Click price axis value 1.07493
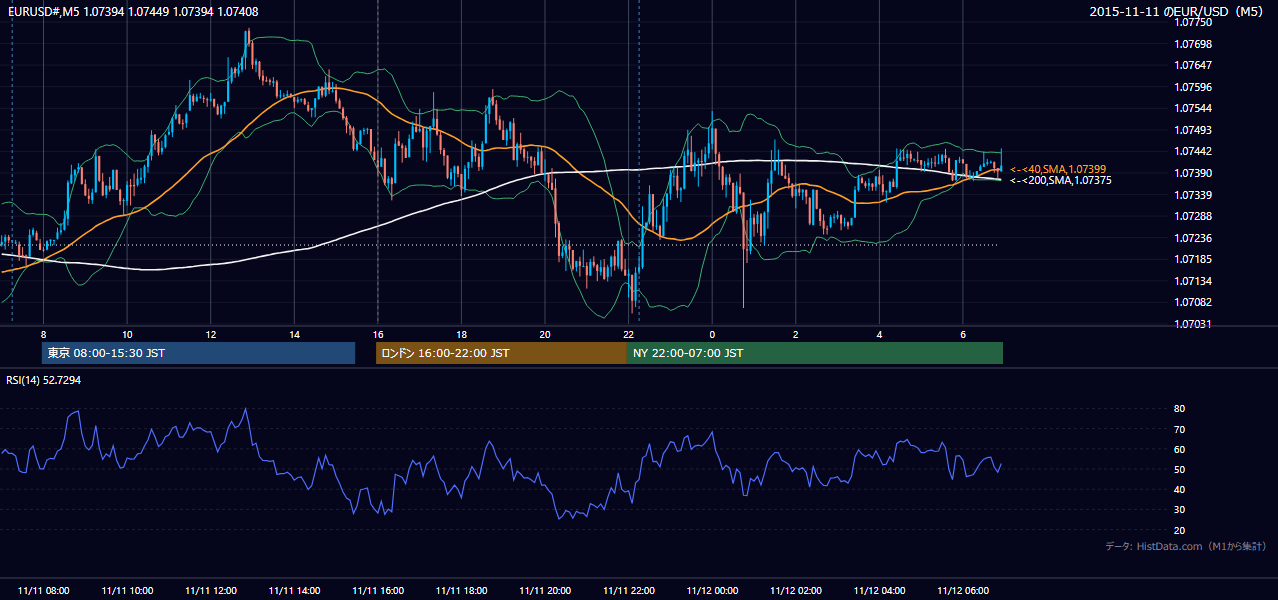1278x600 pixels. point(1195,130)
